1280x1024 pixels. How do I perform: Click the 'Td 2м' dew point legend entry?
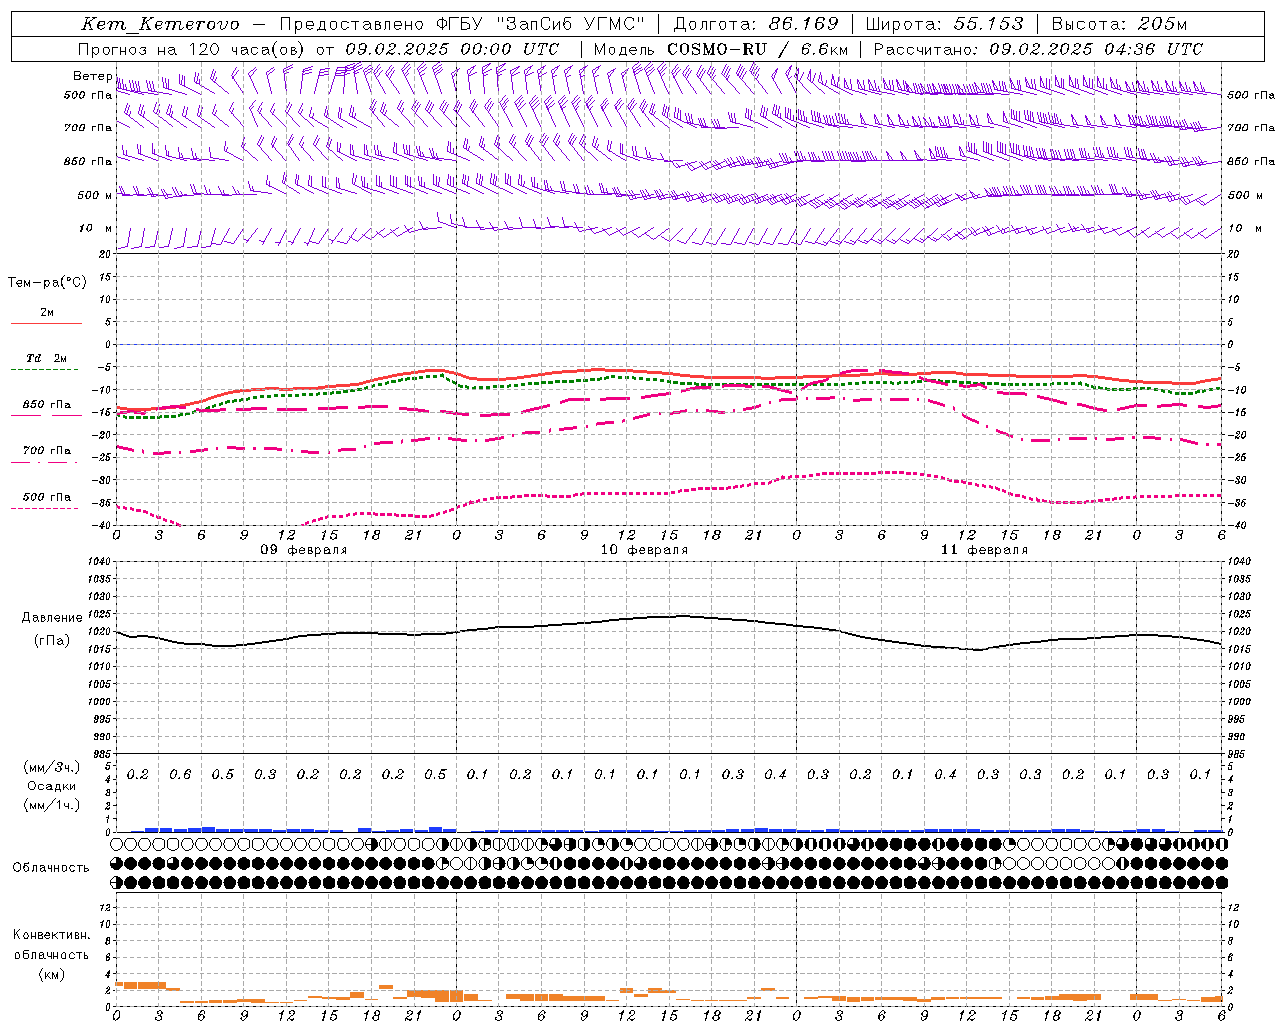47,358
